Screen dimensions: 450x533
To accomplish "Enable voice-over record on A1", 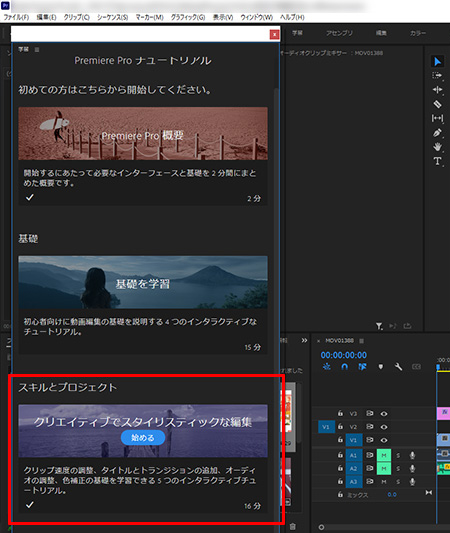I will point(412,455).
